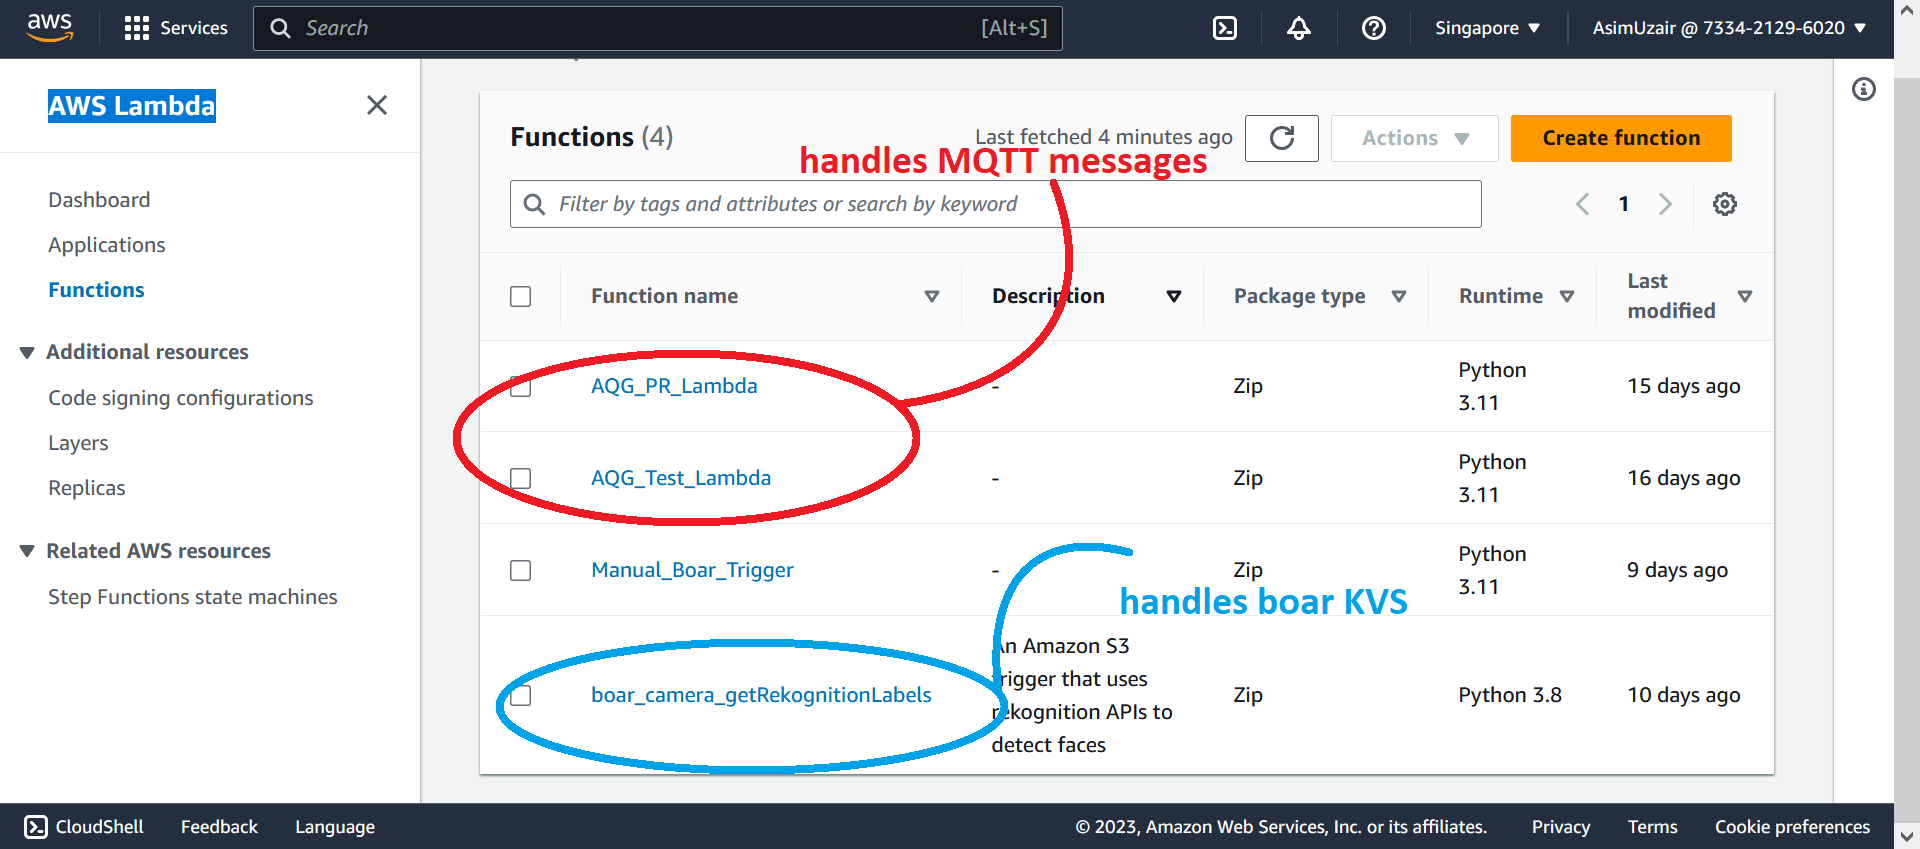Open the Services grid menu

(176, 28)
